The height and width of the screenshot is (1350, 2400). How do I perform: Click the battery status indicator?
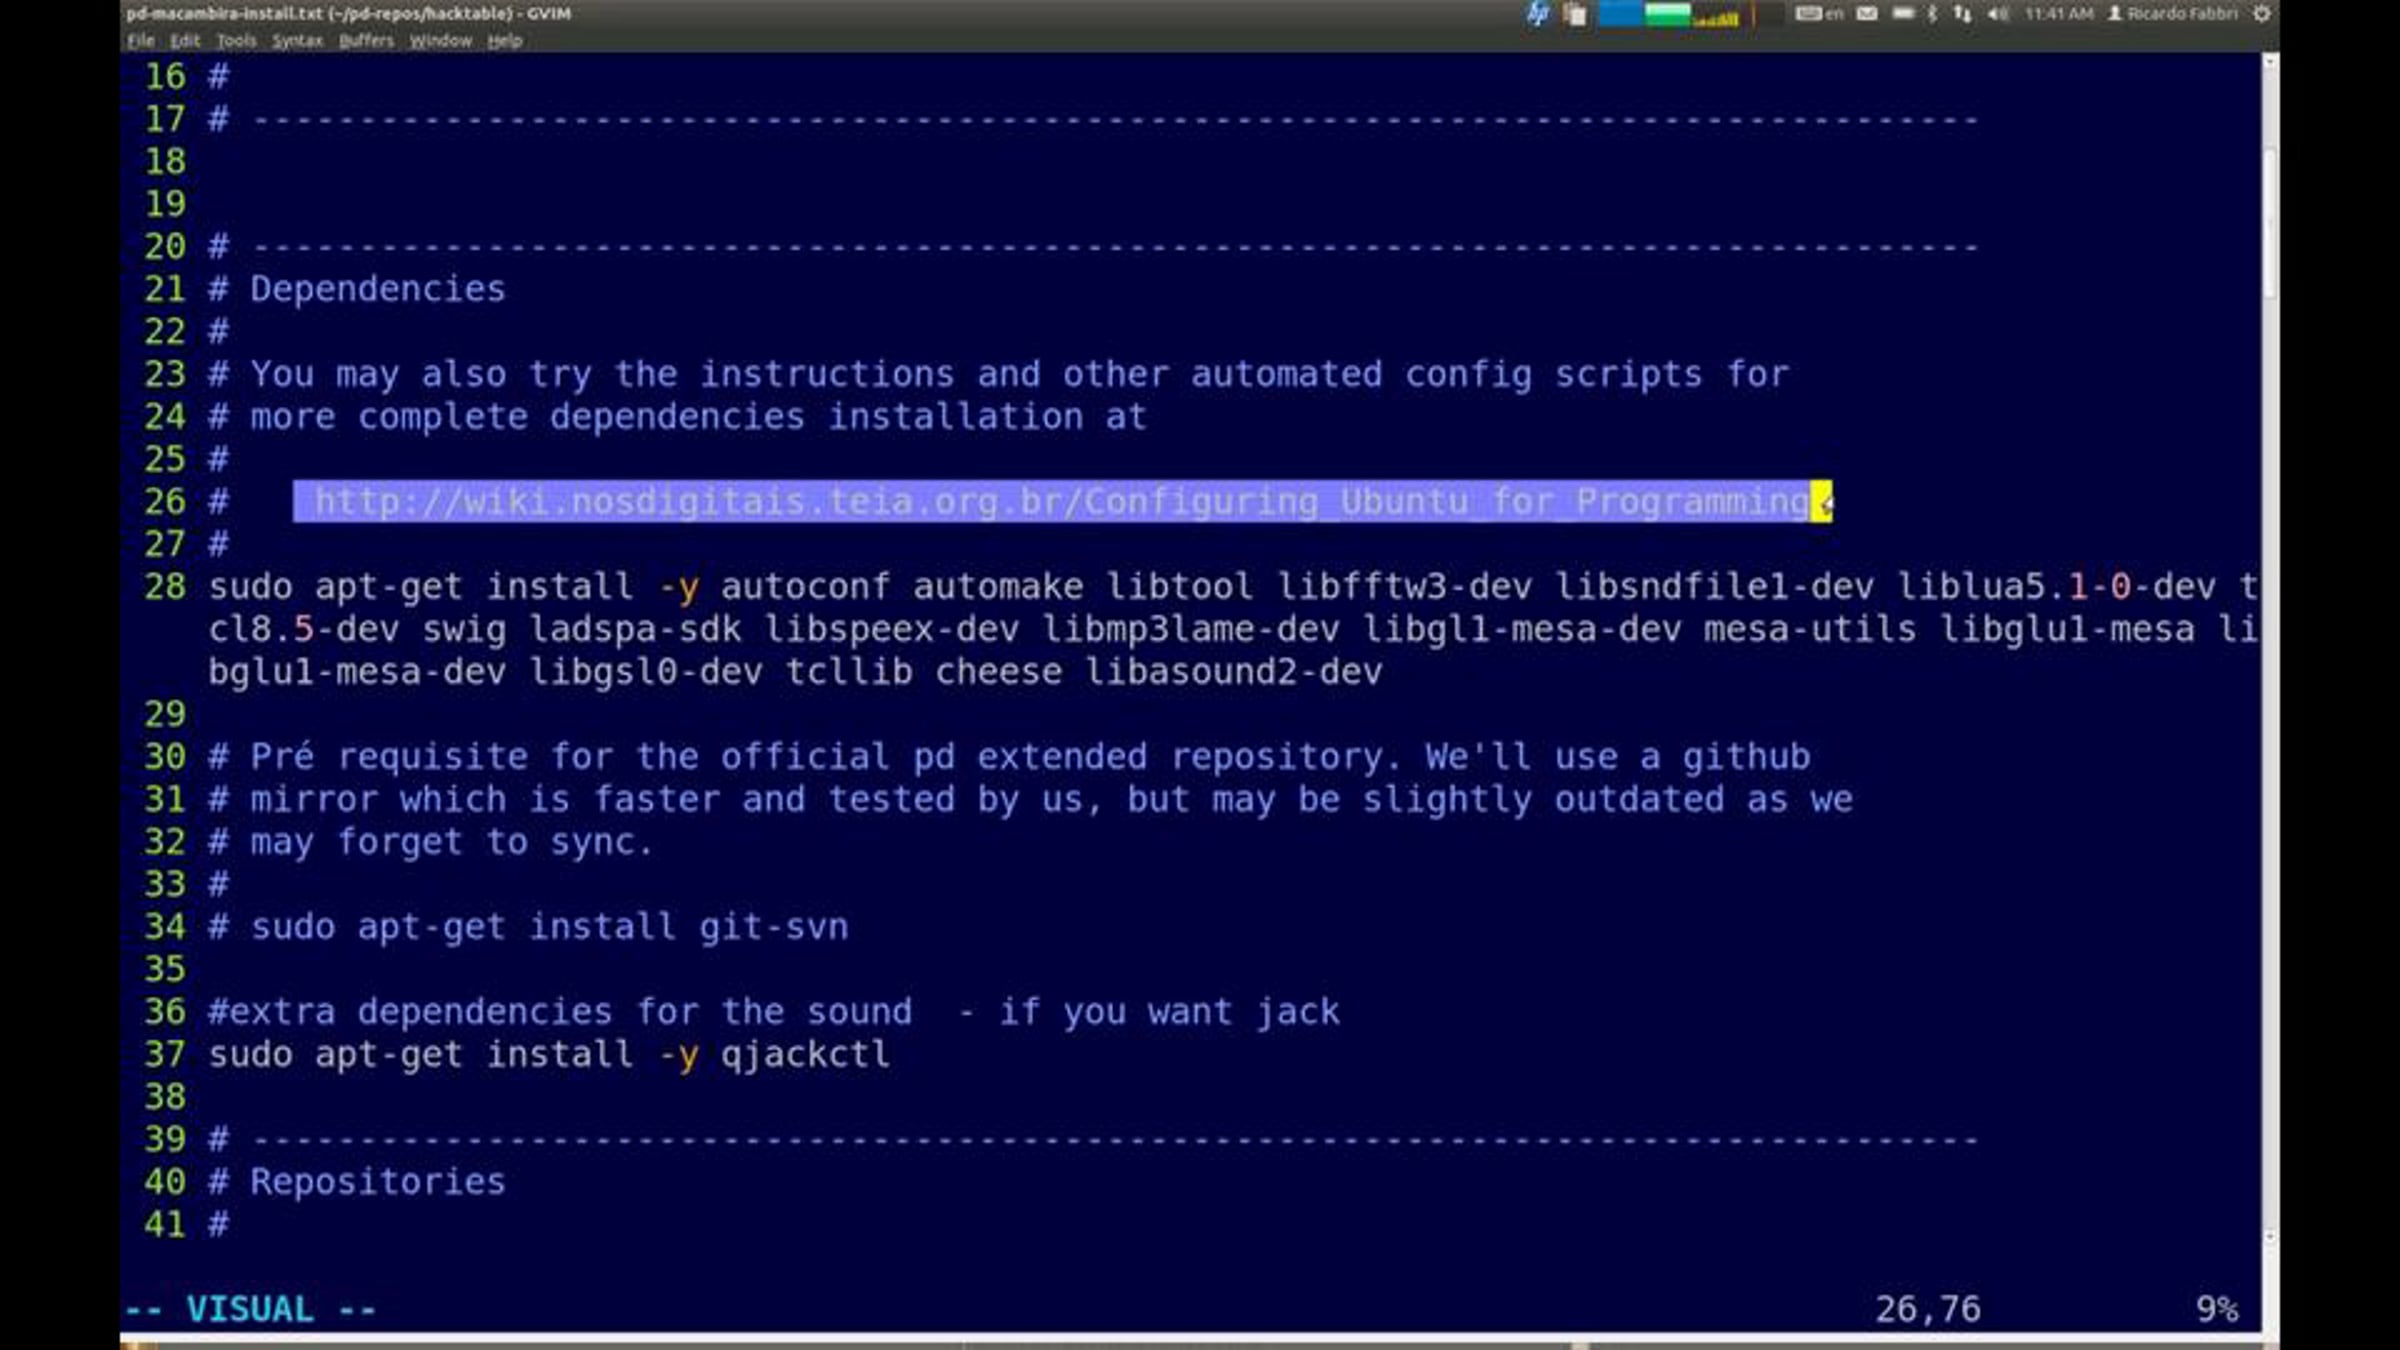pos(1902,14)
